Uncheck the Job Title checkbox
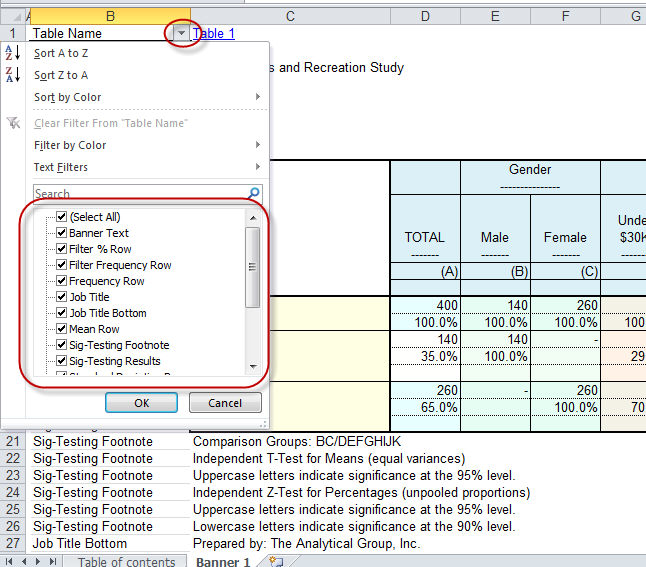Viewport: 646px width, 567px height. click(x=61, y=297)
